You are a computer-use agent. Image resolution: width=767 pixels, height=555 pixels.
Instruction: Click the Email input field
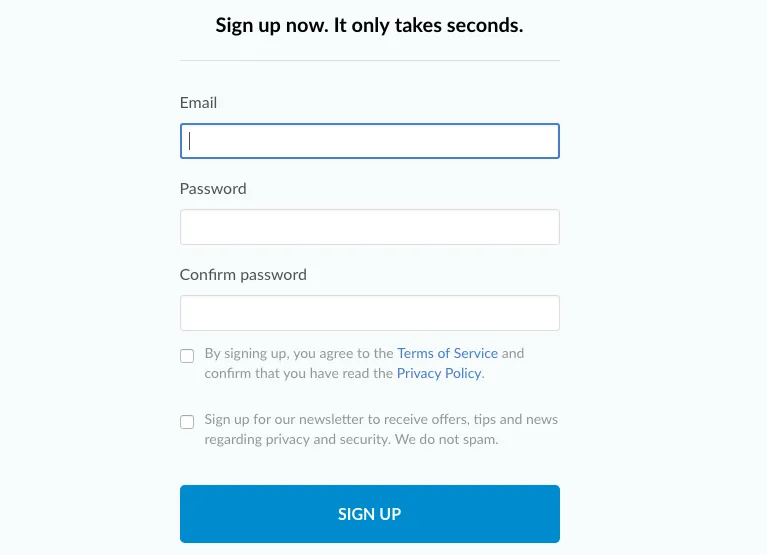[370, 141]
